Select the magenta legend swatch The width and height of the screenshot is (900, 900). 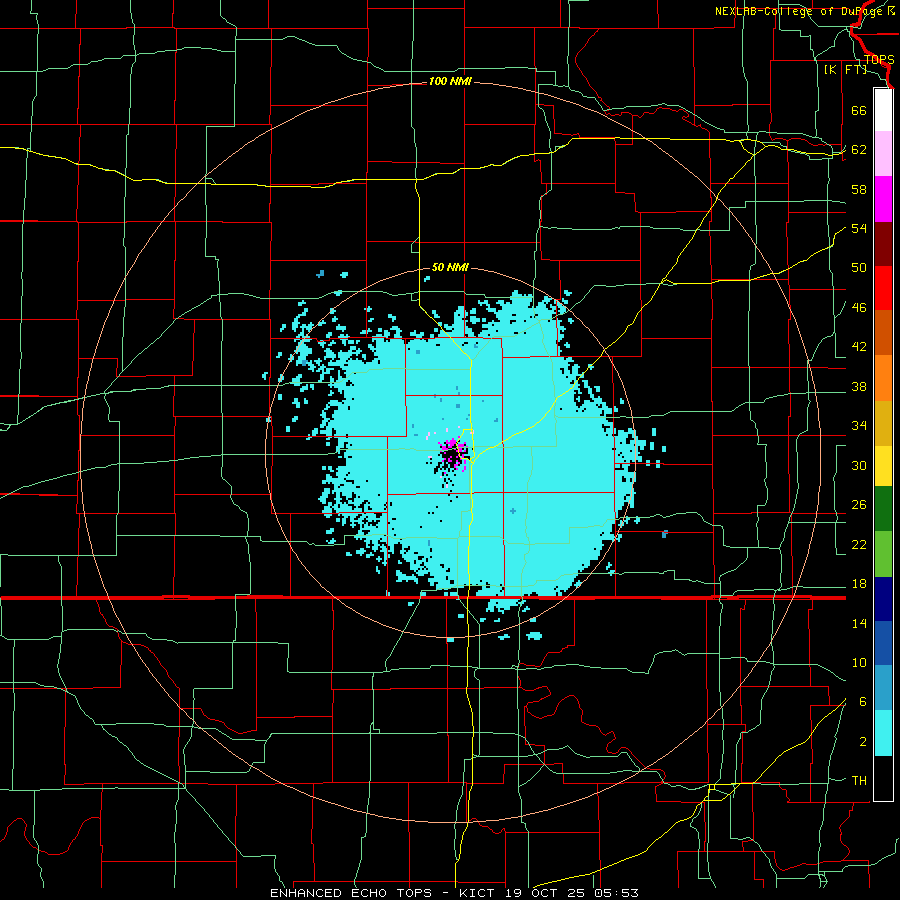click(883, 199)
